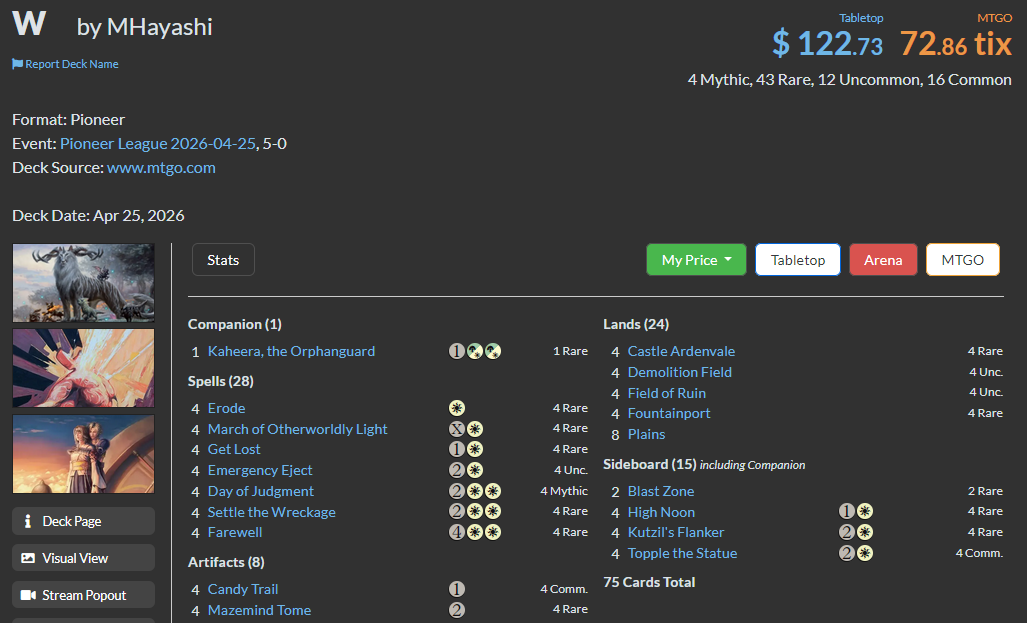Open the Erode card link

click(227, 408)
